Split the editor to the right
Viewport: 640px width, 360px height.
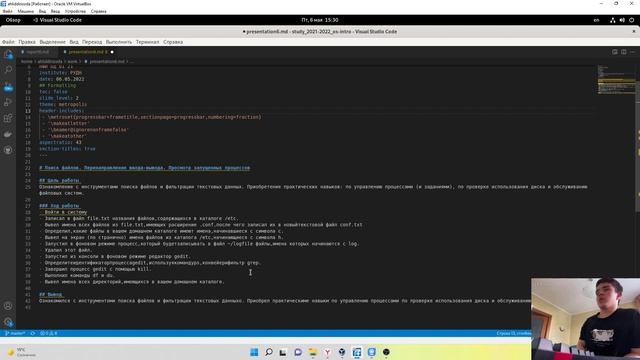[x=624, y=52]
